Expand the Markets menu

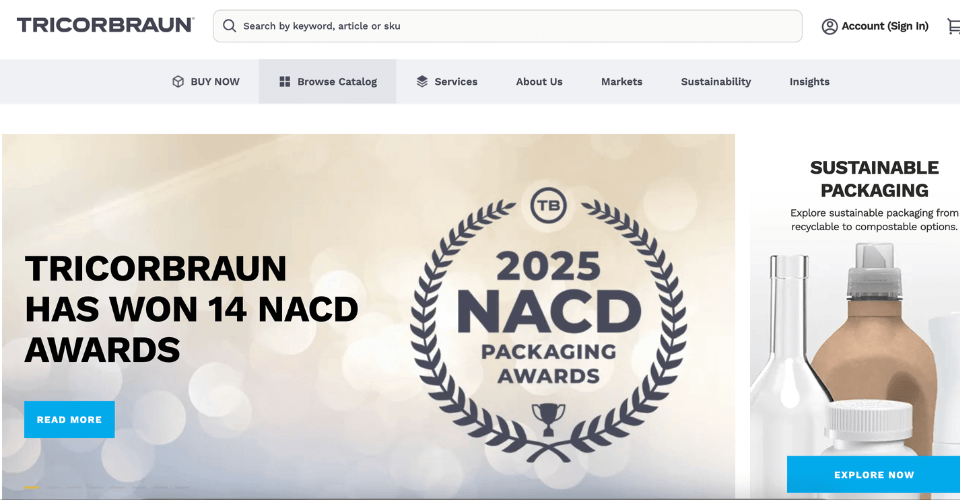pyautogui.click(x=621, y=82)
